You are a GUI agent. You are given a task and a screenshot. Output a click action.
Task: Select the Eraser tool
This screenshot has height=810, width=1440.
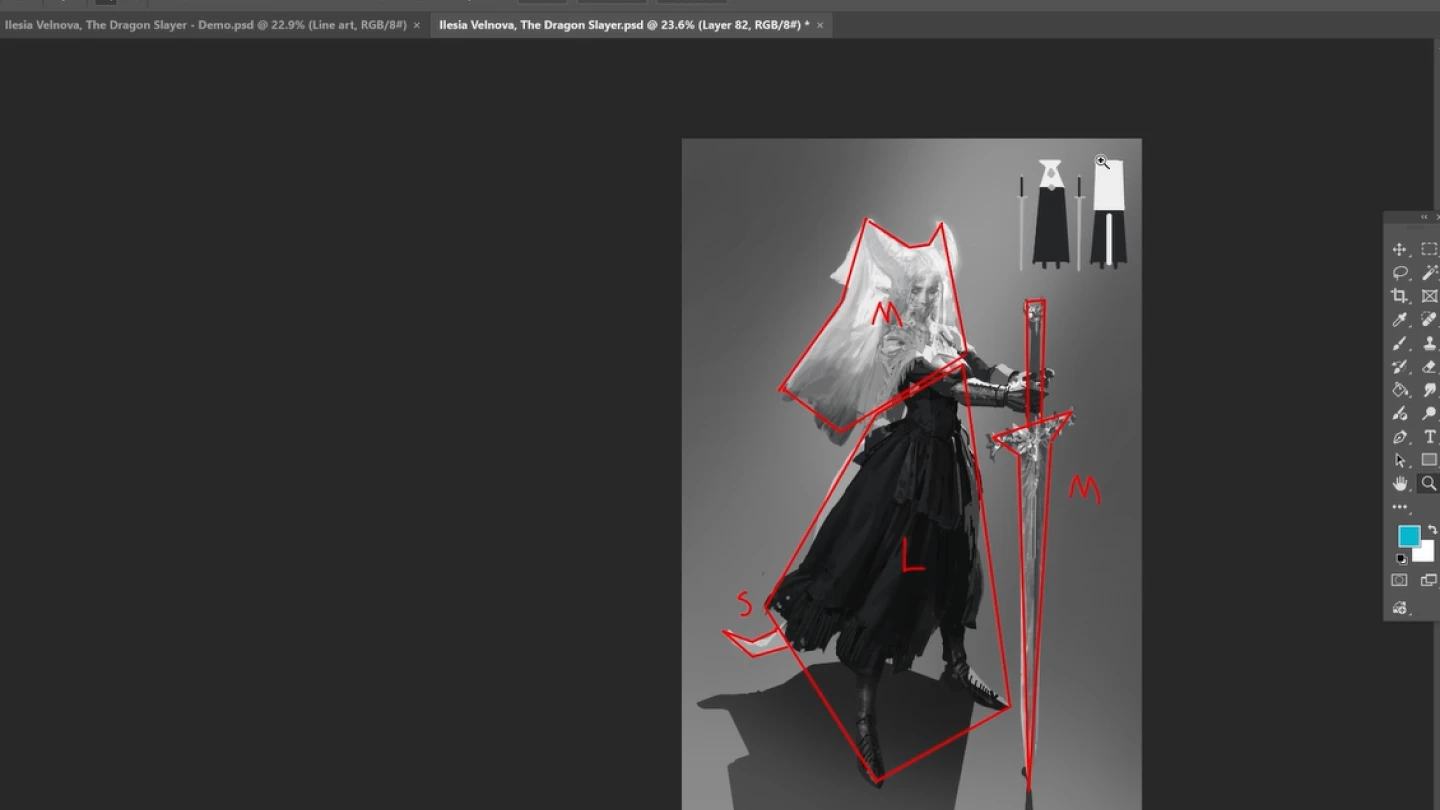(1429, 366)
